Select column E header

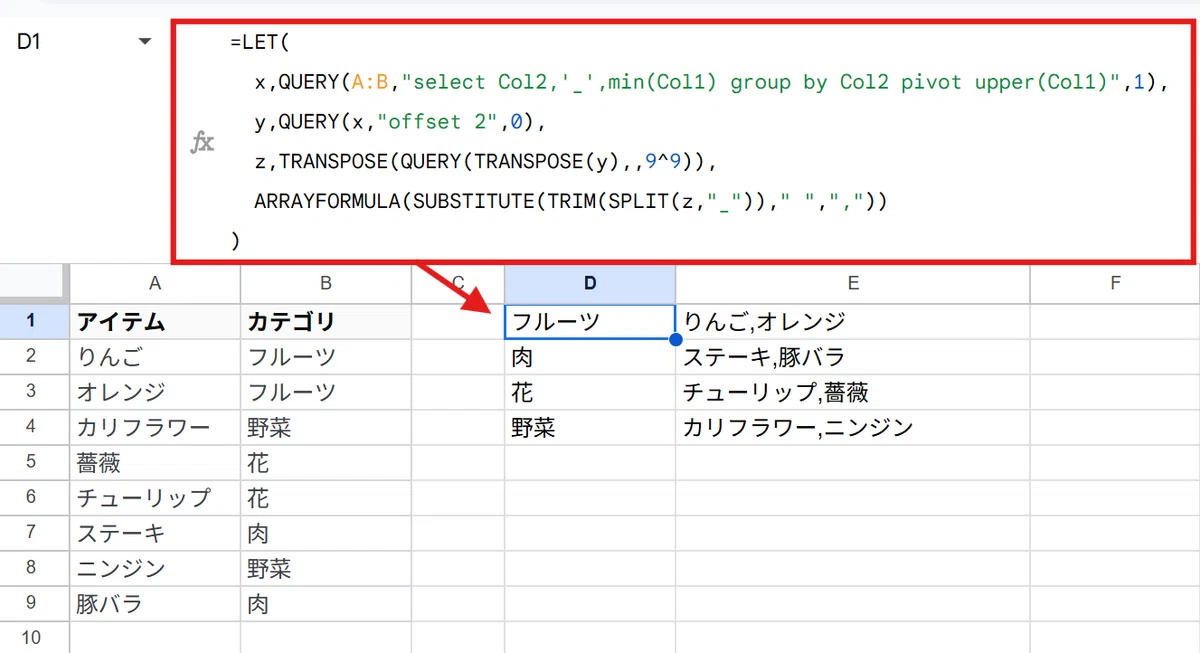[853, 284]
